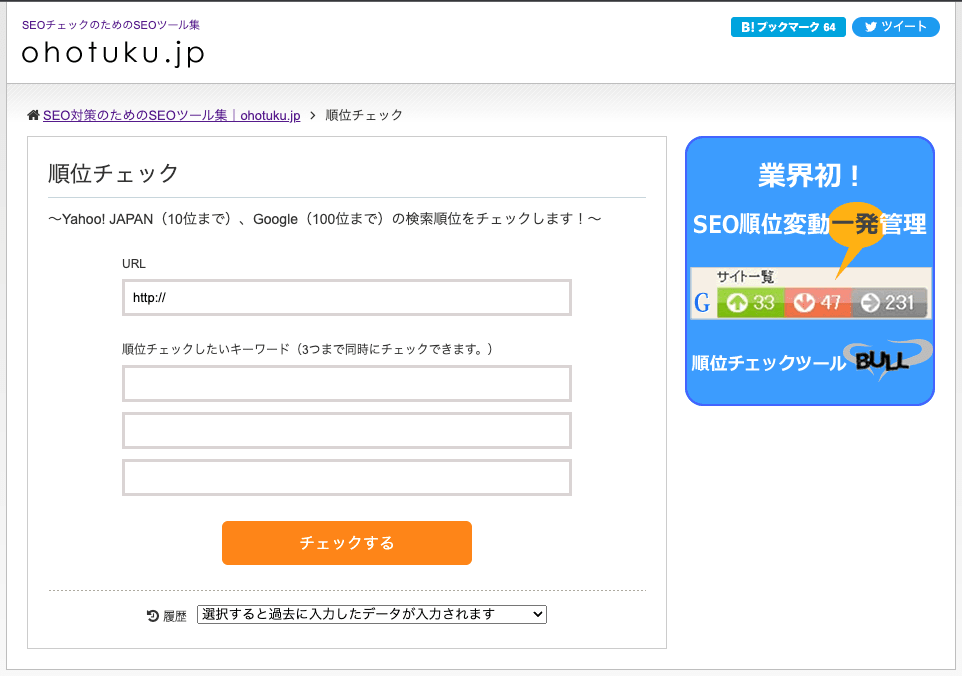Click the history clock icon beside 履歴

(x=153, y=616)
